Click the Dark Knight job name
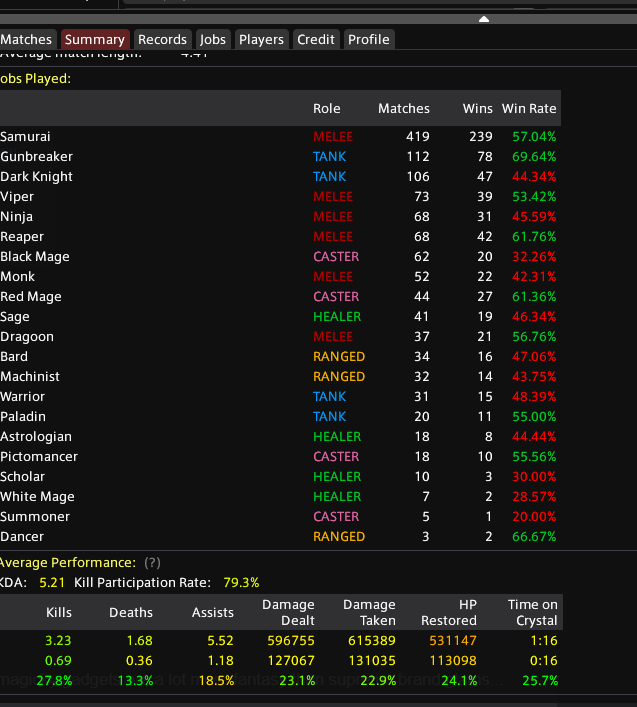This screenshot has width=637, height=707. click(x=37, y=177)
